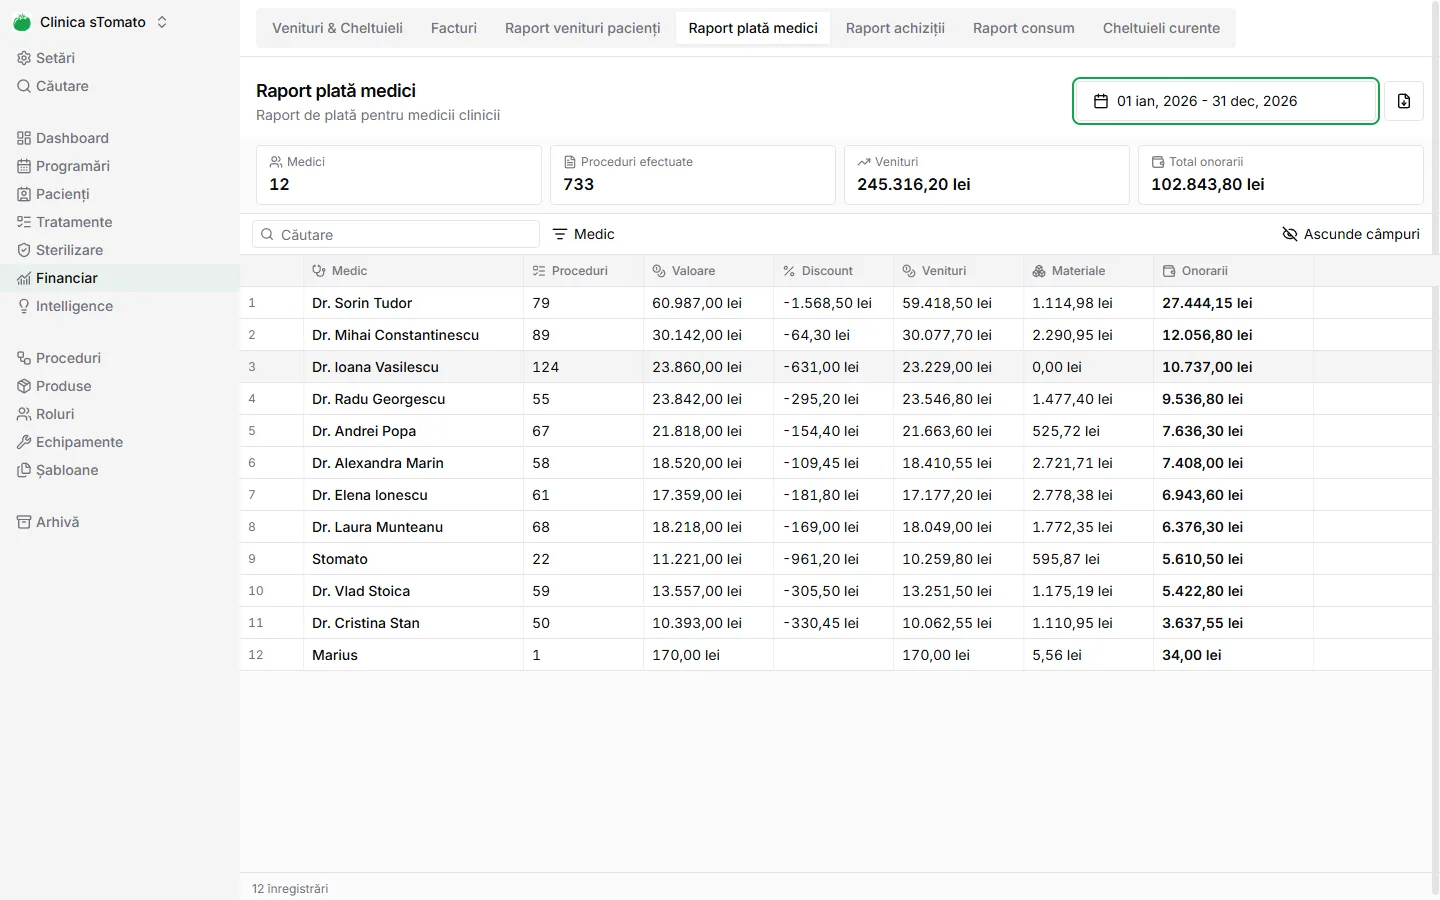Click the Echipamente wrench icon

point(24,442)
